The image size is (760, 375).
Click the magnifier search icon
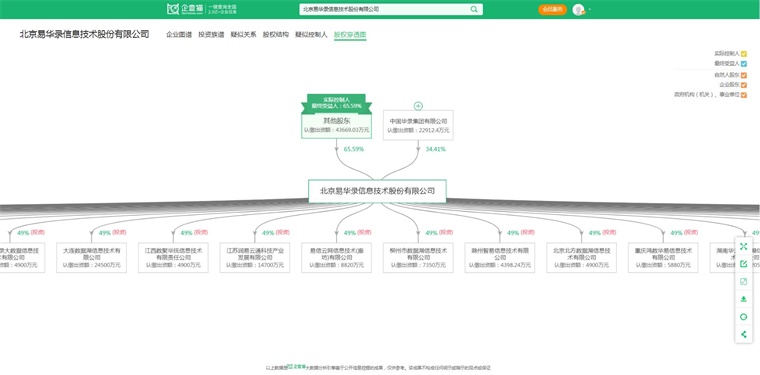(474, 9)
